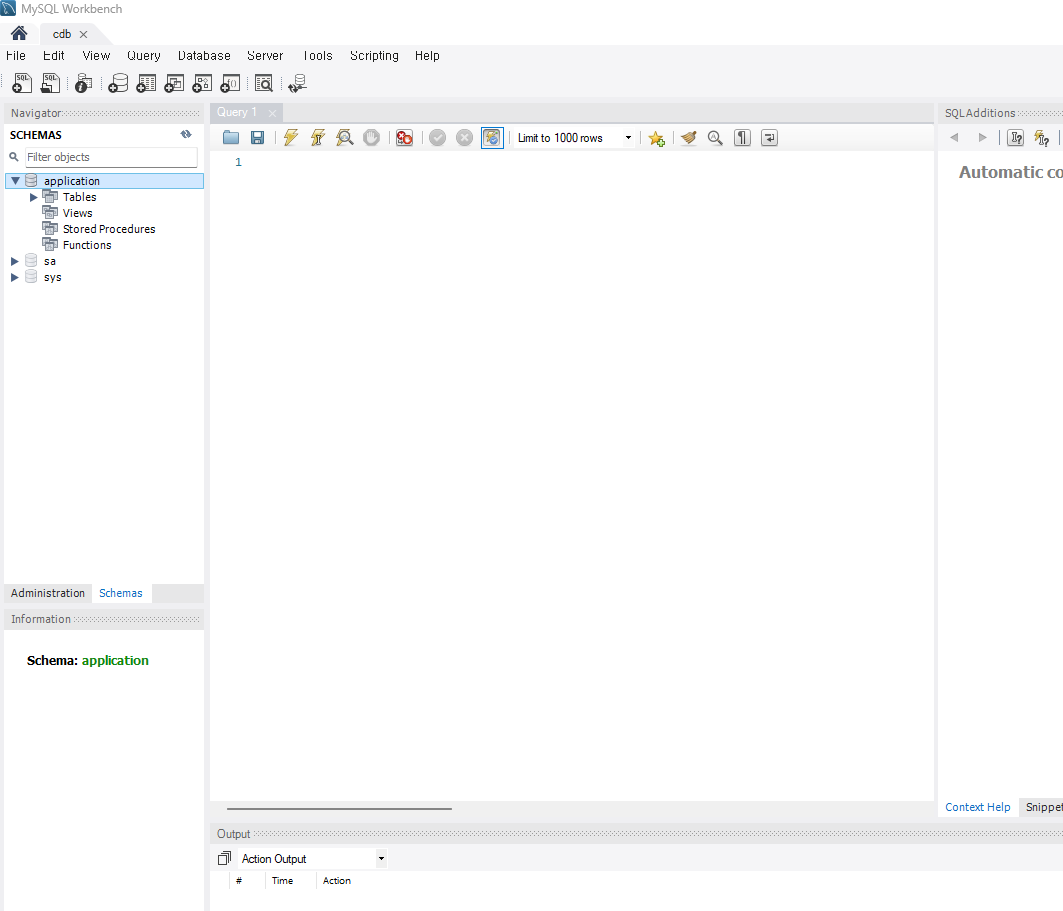Create a new SQL tab for queries

(22, 83)
